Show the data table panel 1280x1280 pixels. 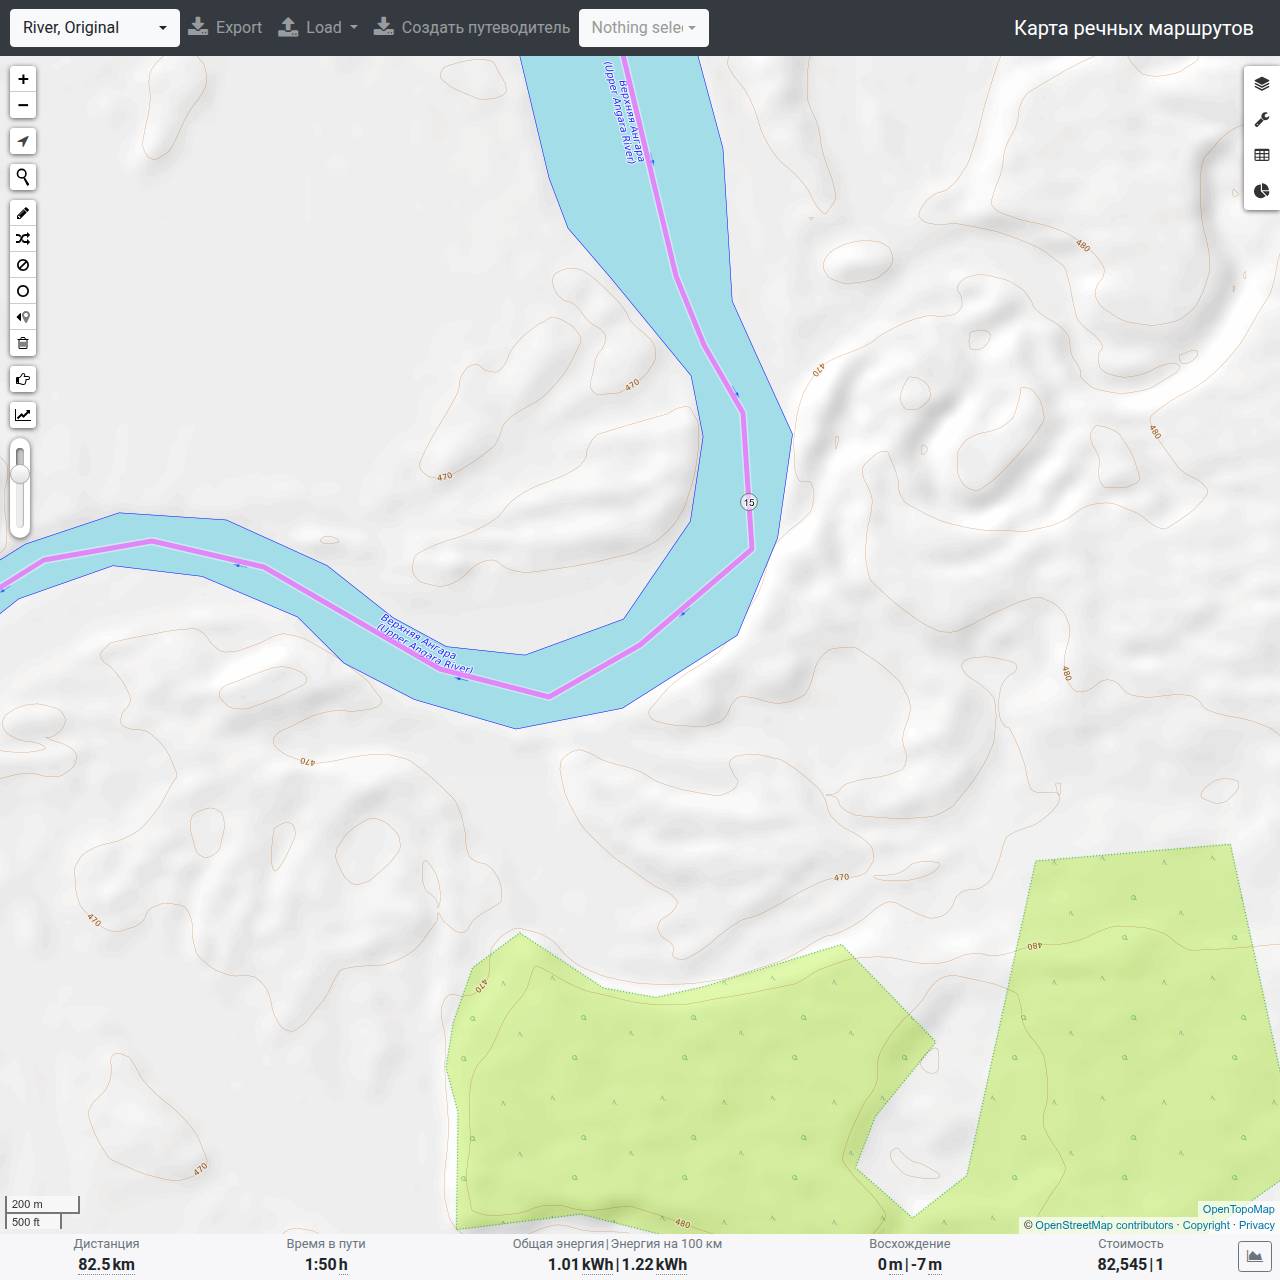click(1261, 155)
